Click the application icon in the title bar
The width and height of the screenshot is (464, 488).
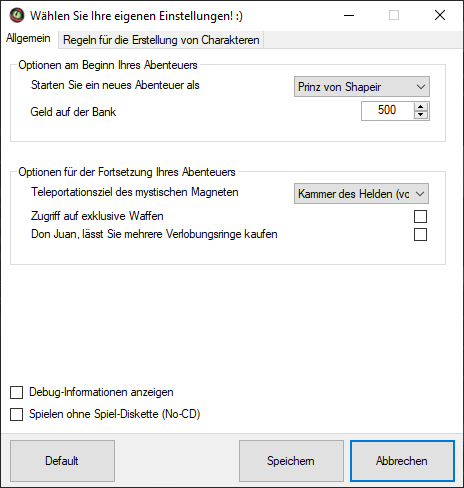tap(17, 15)
